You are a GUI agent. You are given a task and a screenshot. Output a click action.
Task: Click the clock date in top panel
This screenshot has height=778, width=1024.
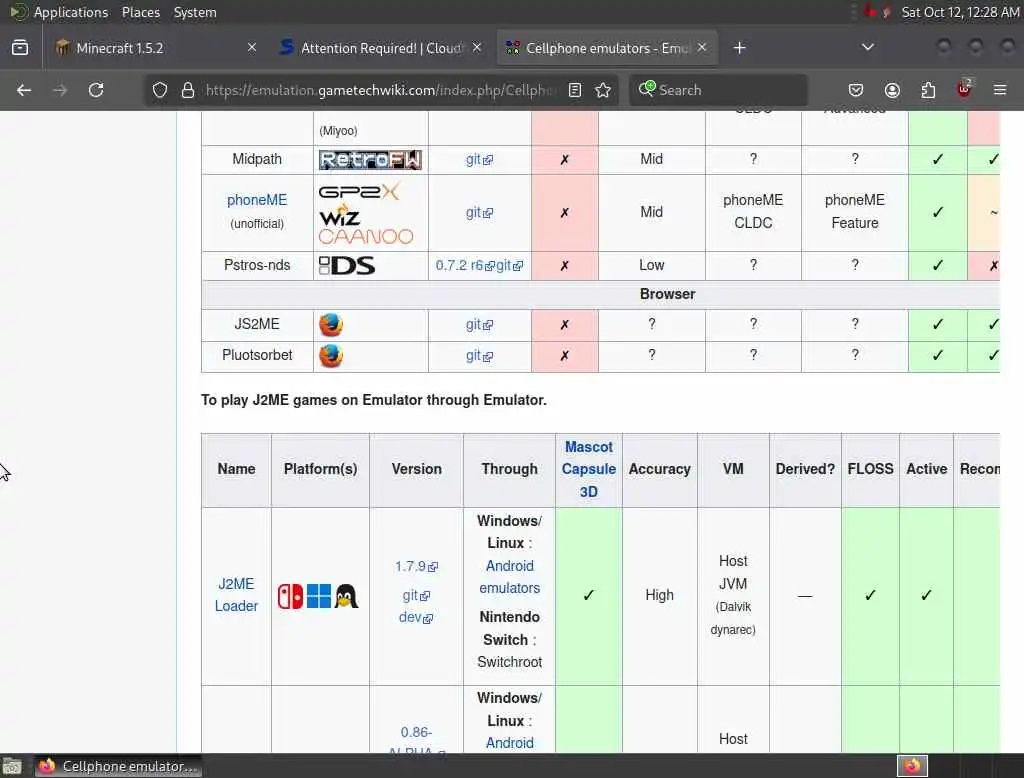point(960,12)
